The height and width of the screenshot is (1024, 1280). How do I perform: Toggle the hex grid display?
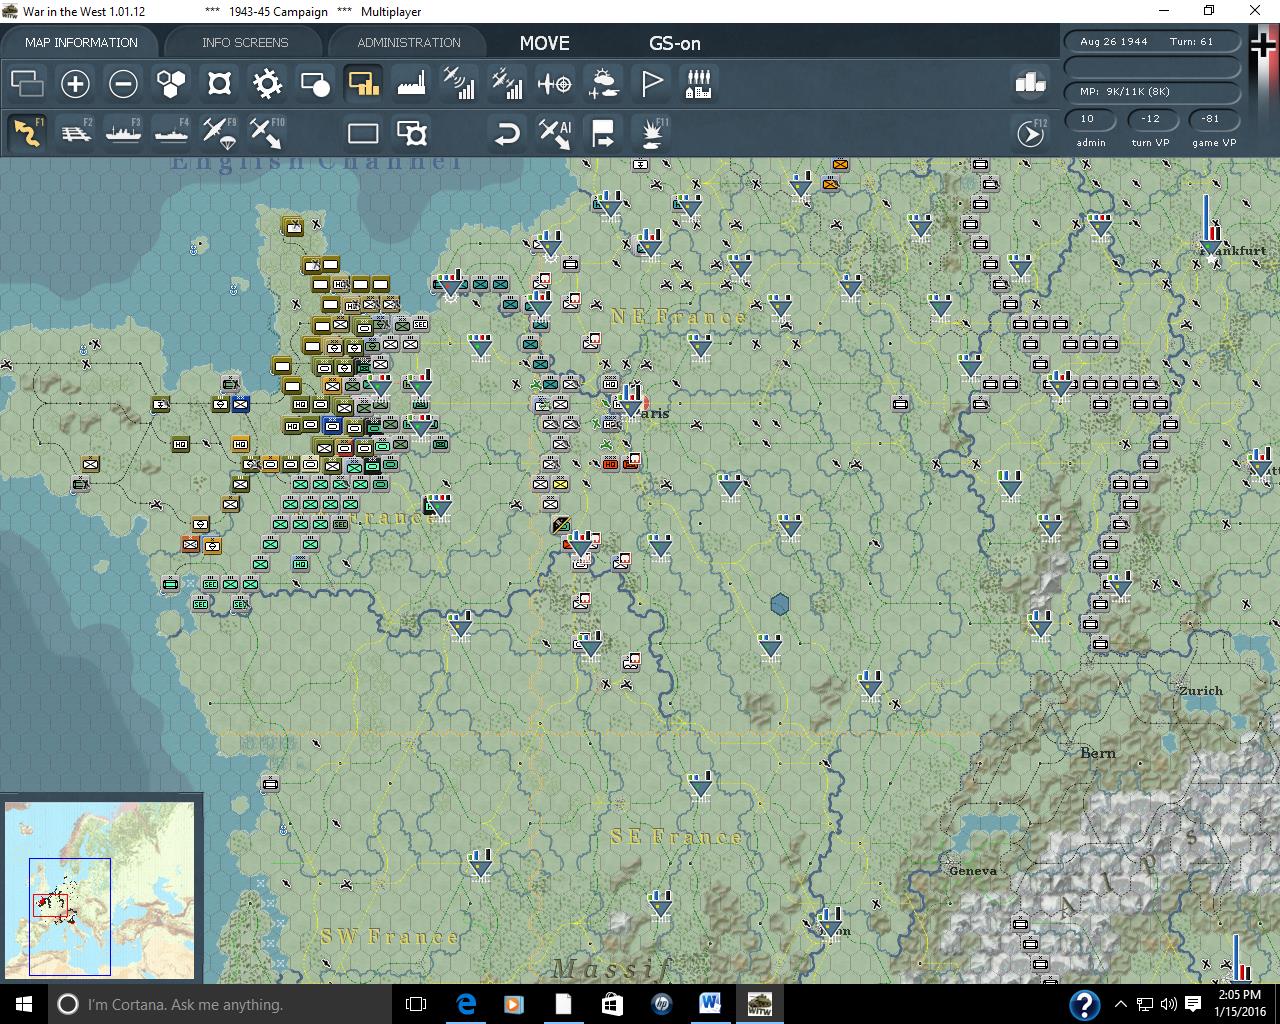pyautogui.click(x=171, y=84)
